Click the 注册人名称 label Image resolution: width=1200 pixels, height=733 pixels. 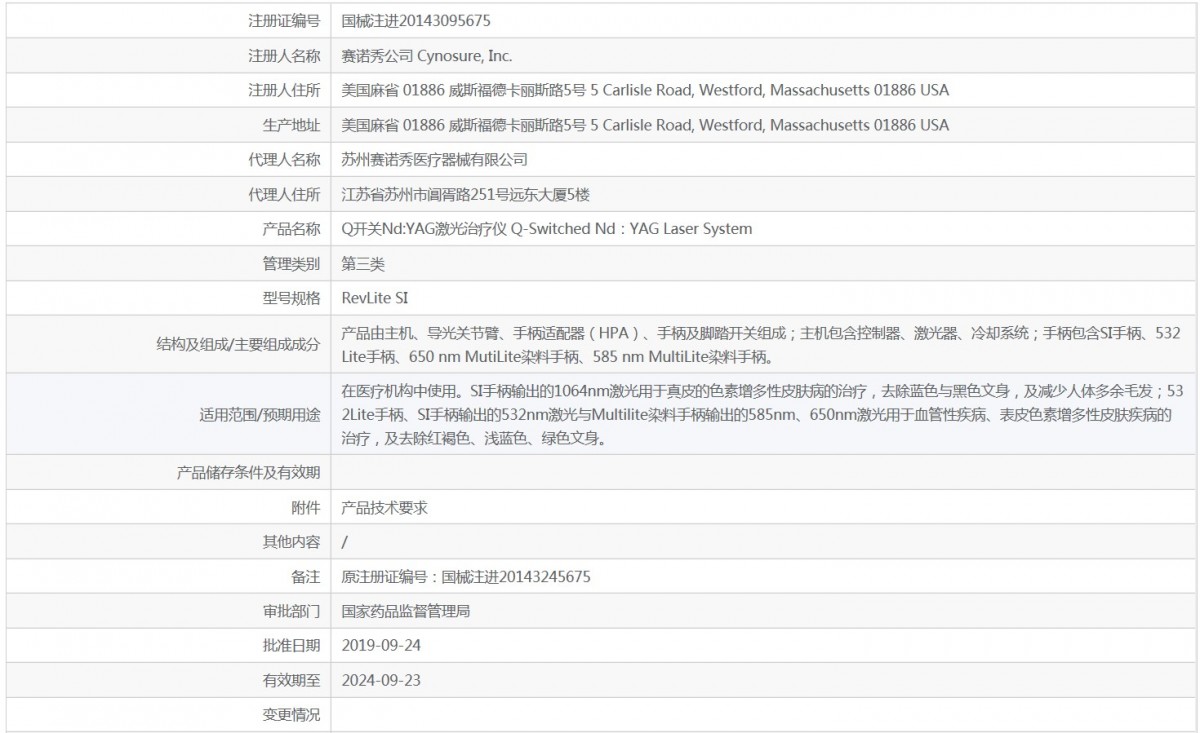(x=284, y=56)
